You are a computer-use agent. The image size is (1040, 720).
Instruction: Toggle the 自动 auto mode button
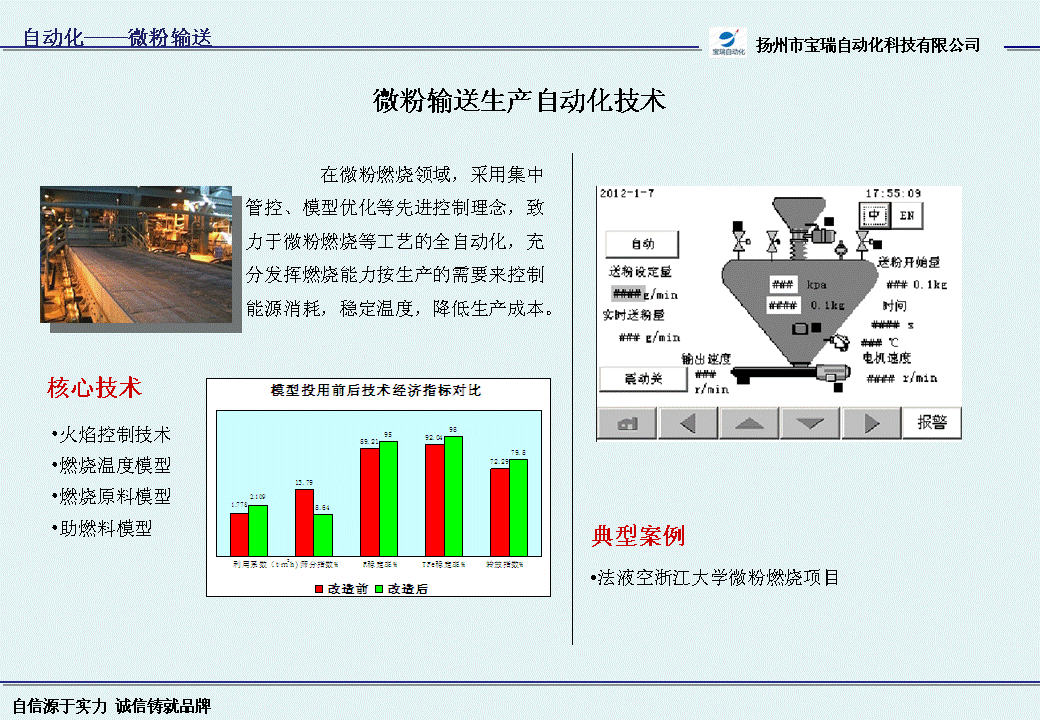[x=642, y=243]
